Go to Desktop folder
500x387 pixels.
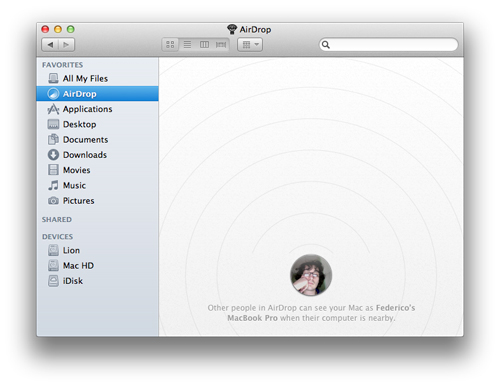pyautogui.click(x=97, y=124)
